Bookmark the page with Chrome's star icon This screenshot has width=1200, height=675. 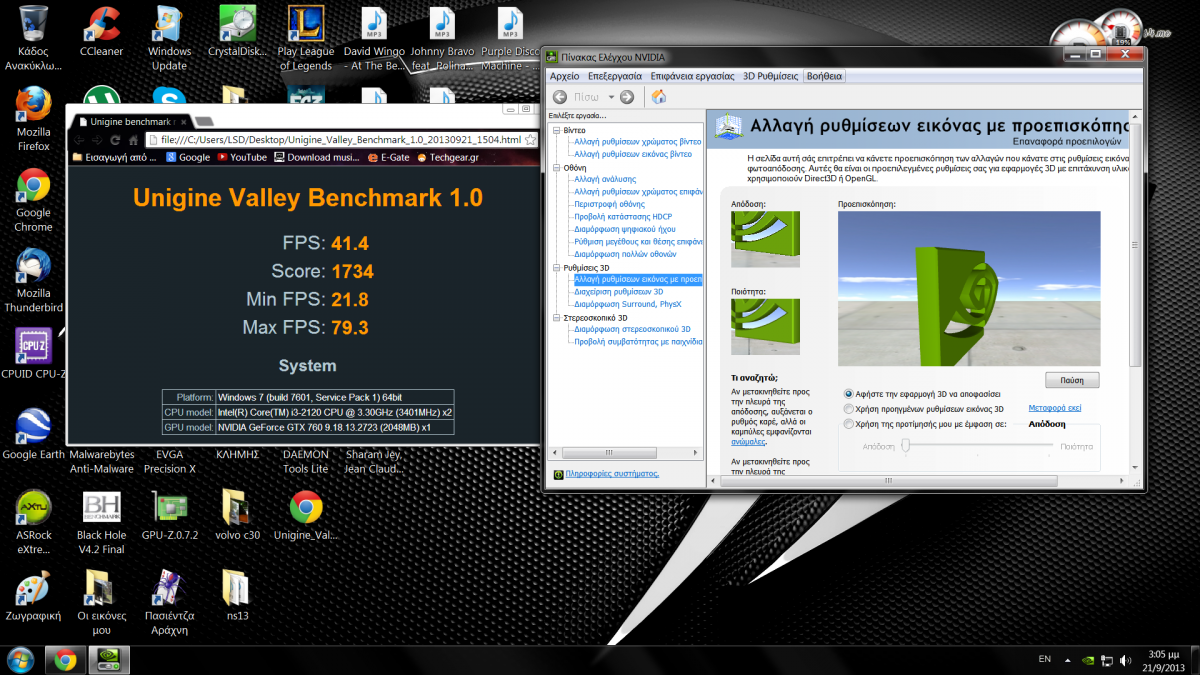click(531, 139)
